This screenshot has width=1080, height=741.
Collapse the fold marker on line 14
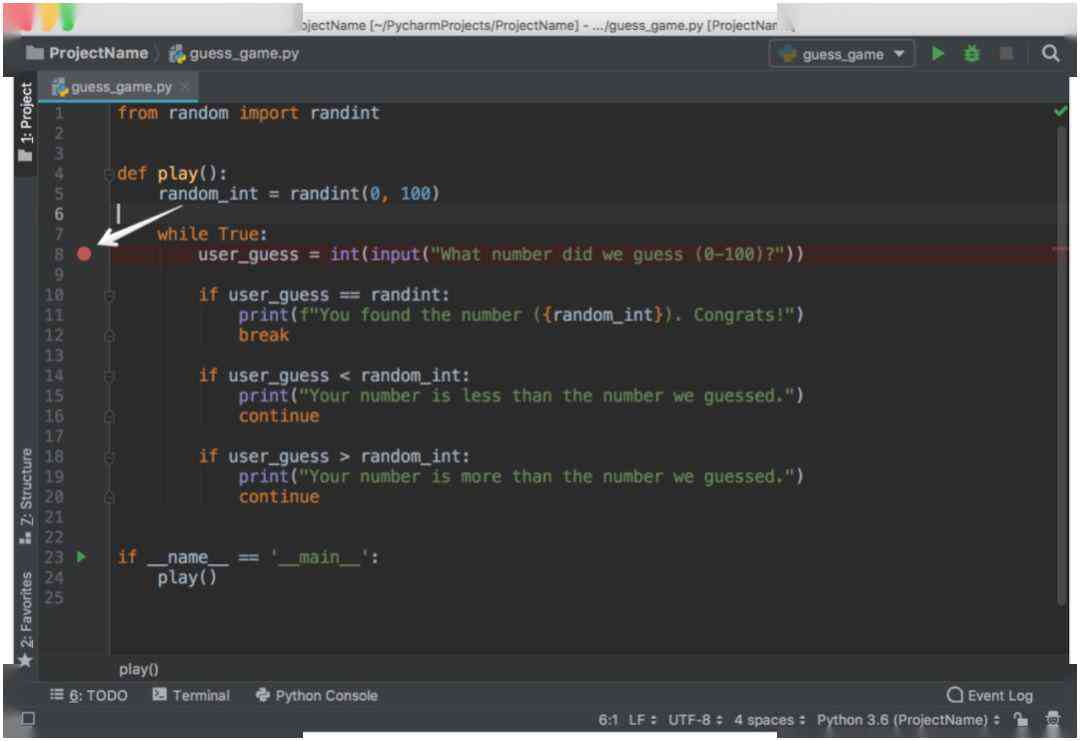click(x=108, y=376)
